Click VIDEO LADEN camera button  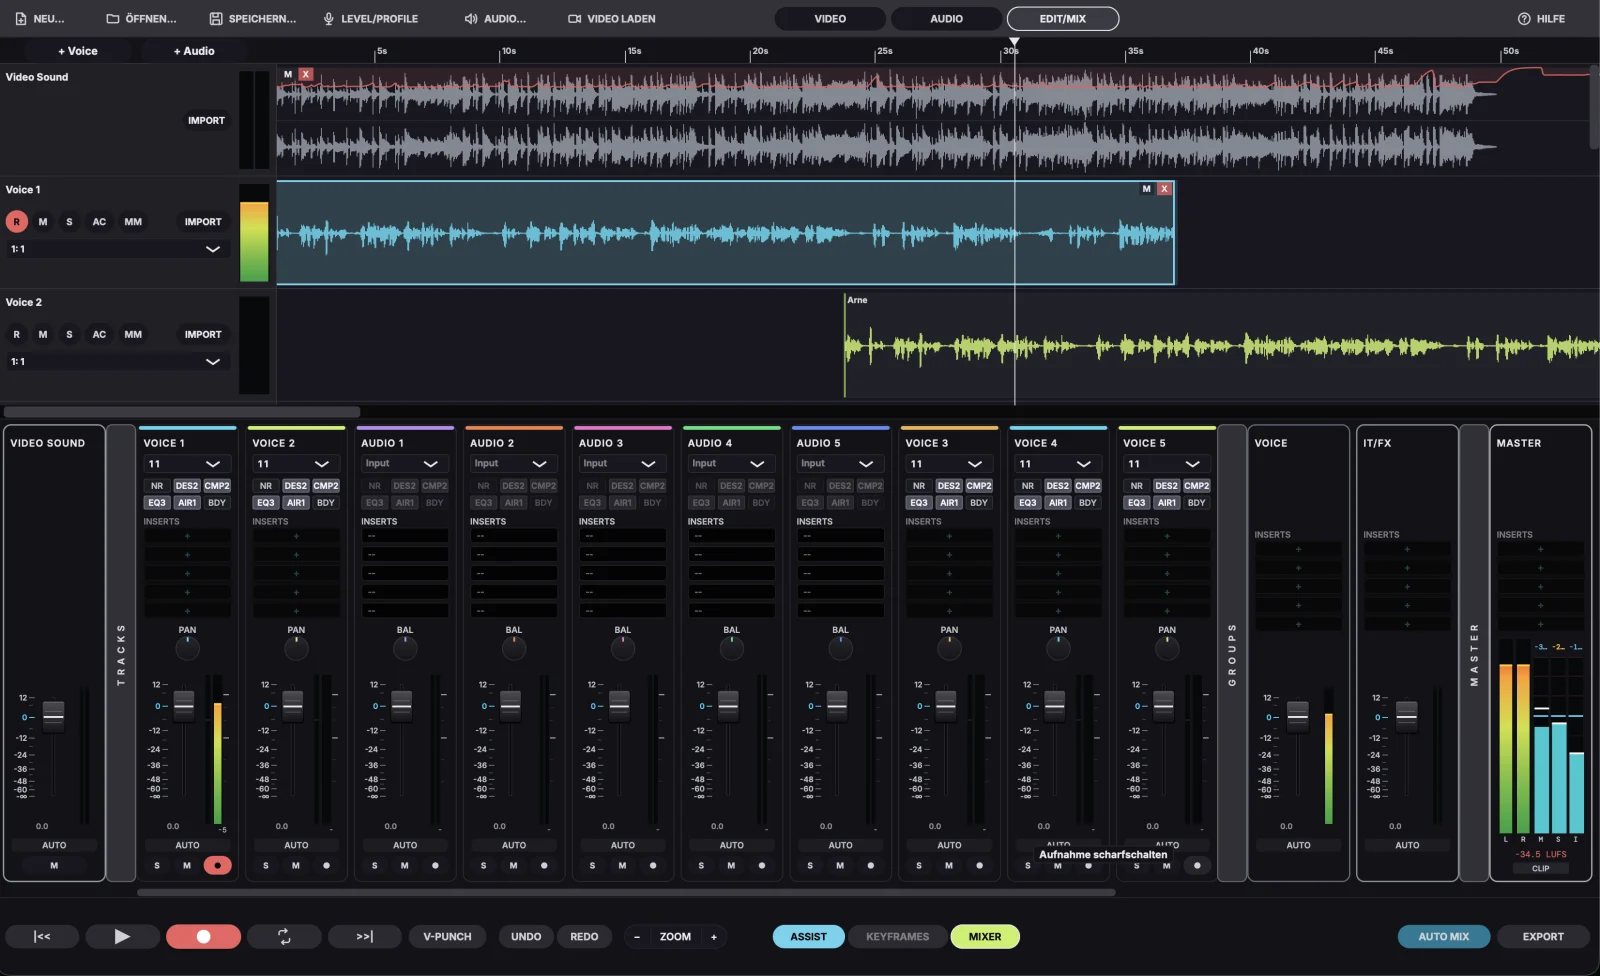coord(612,19)
